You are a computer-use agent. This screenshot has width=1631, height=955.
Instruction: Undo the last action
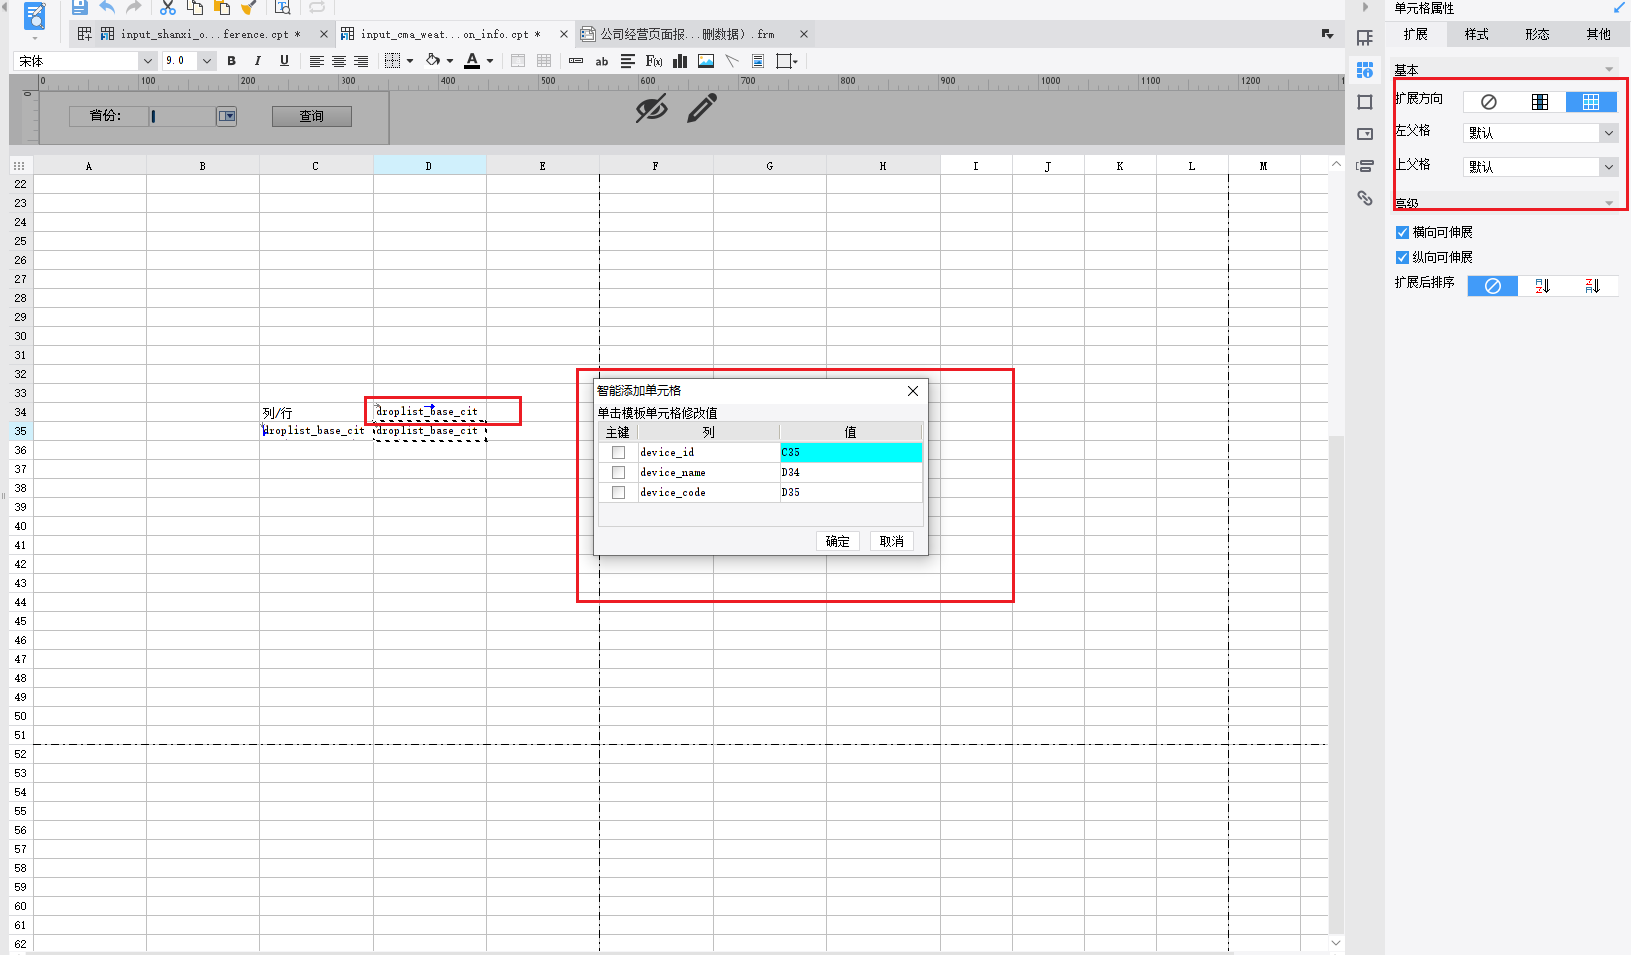tap(107, 7)
